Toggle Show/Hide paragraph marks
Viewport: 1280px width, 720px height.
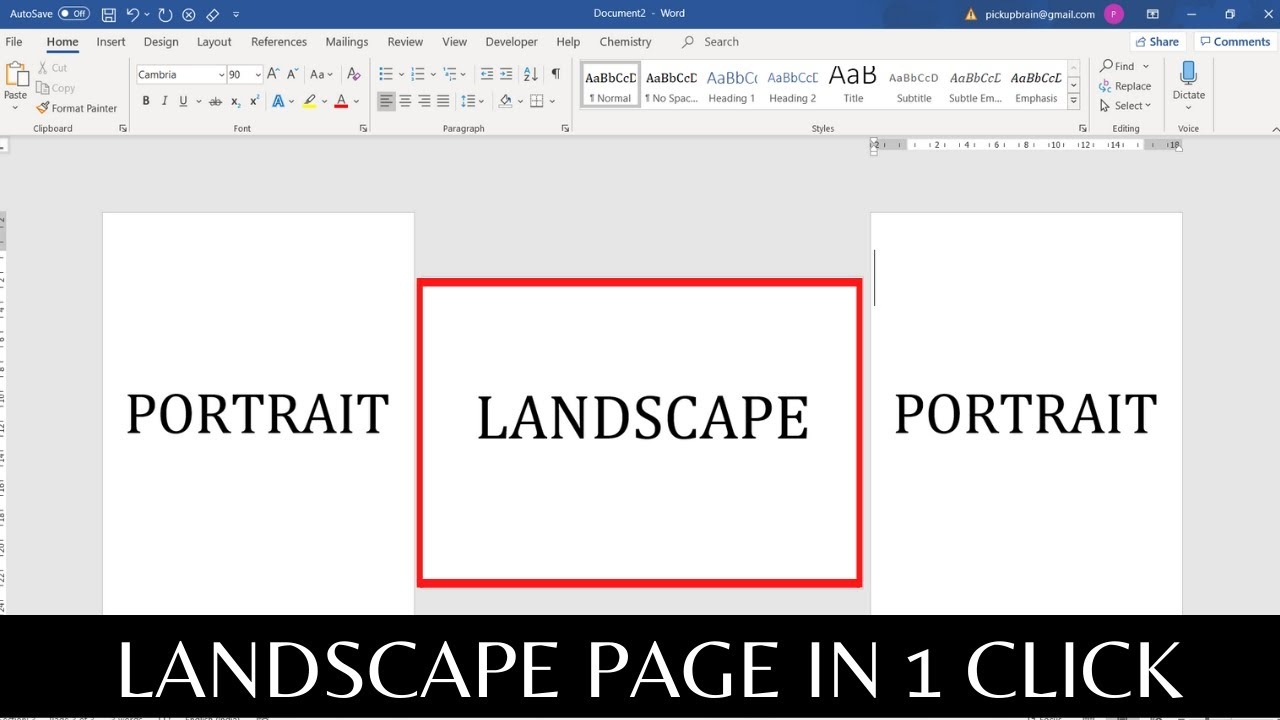[x=555, y=74]
